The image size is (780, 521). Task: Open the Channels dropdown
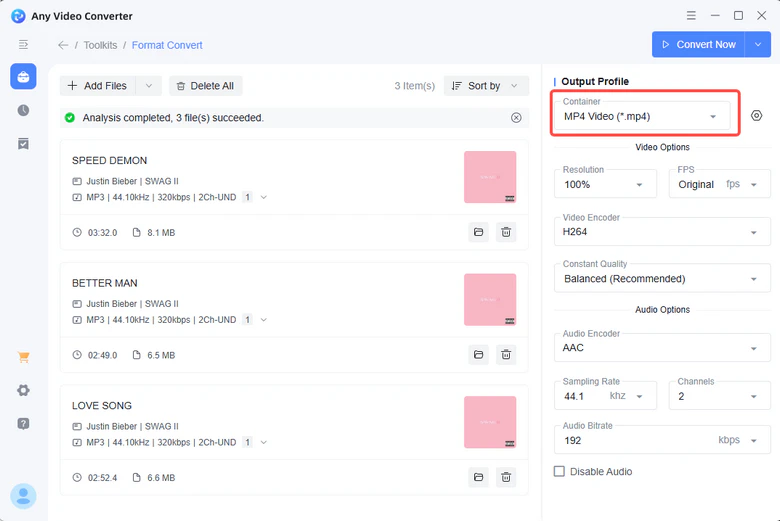point(720,396)
